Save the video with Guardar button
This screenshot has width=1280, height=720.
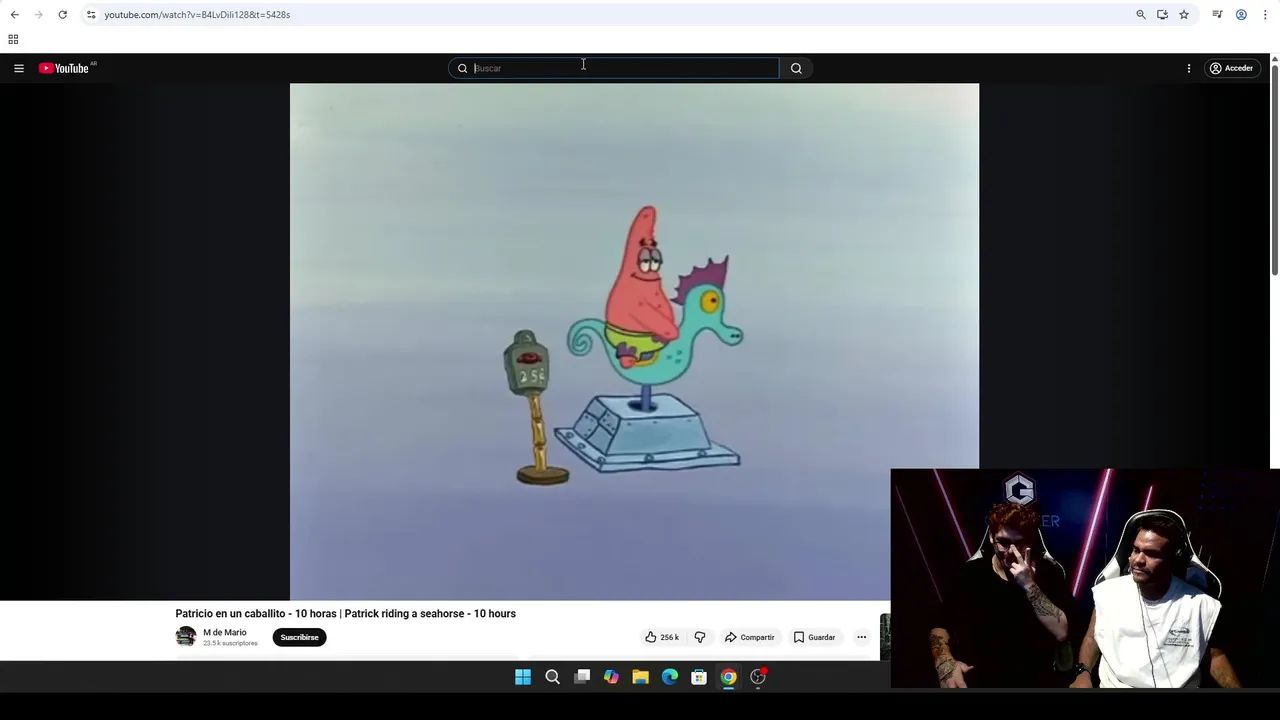click(814, 637)
